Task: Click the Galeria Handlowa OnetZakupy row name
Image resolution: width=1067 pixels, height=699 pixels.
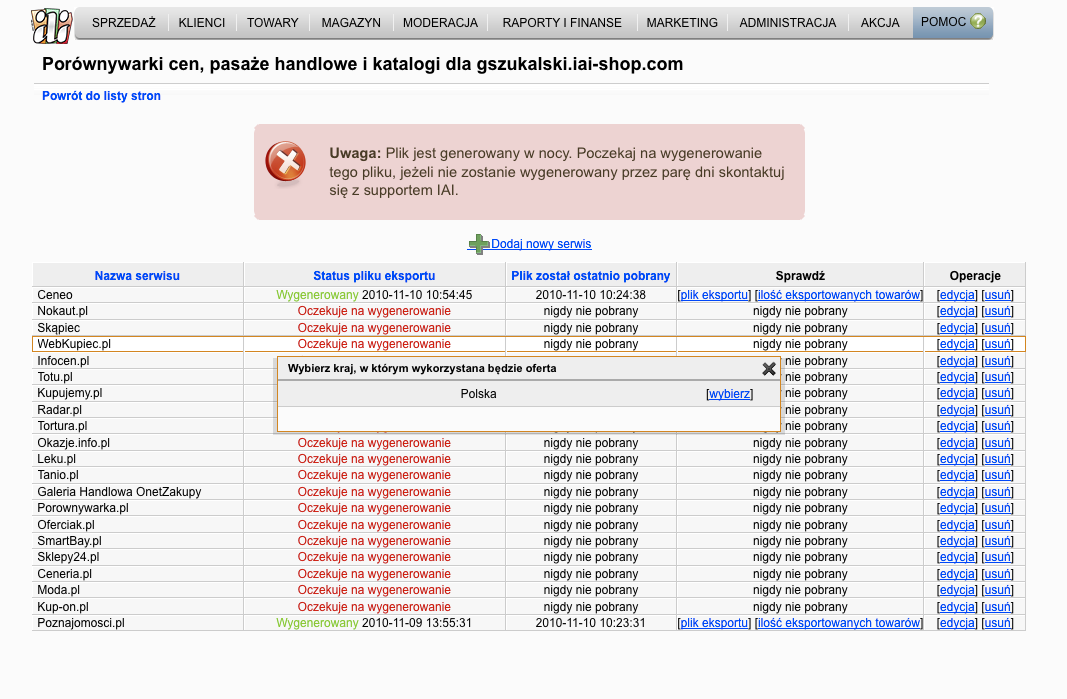Action: pos(119,491)
